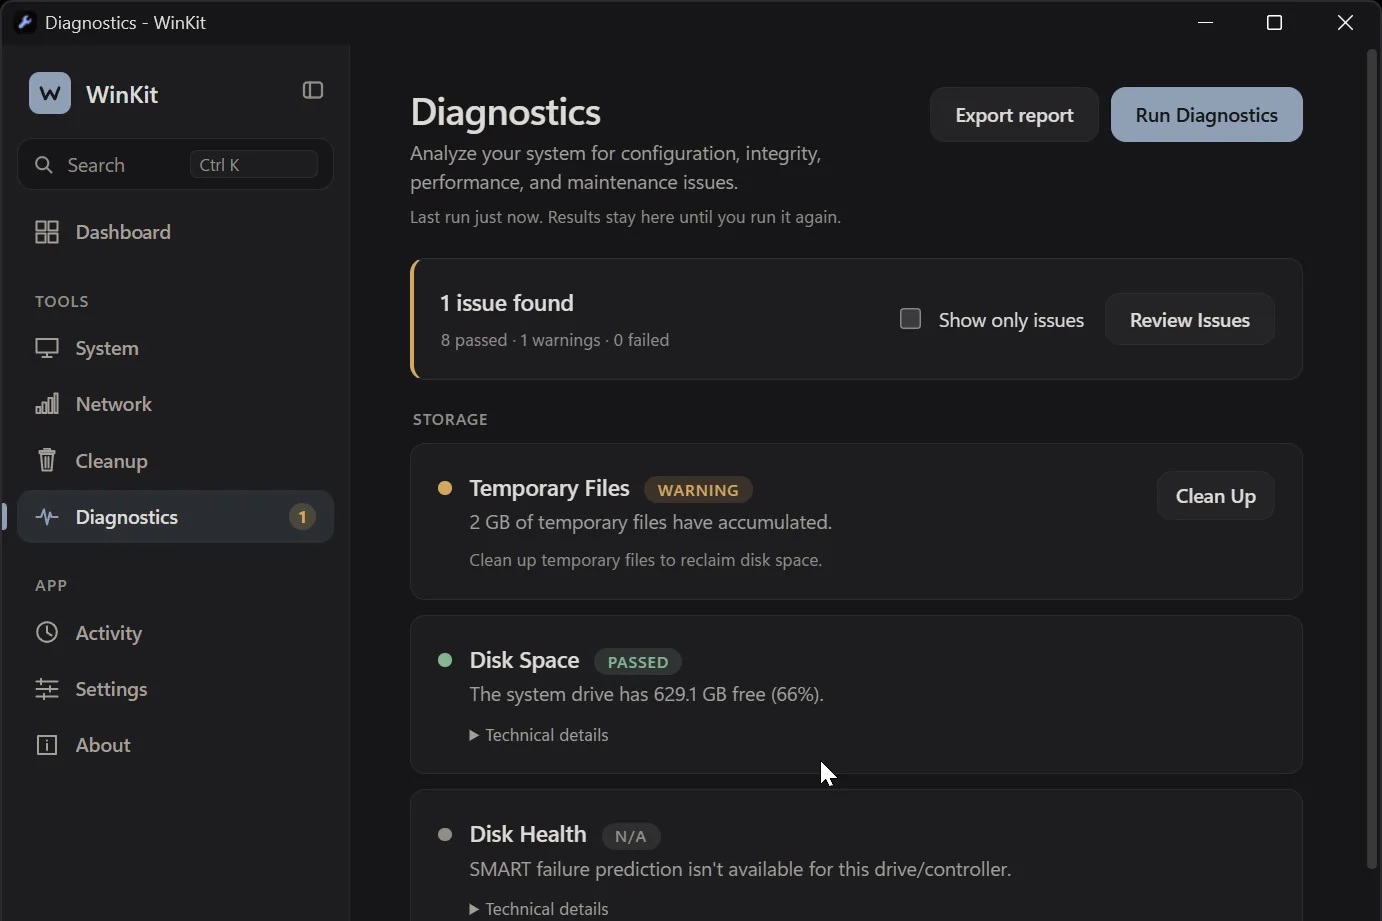Click the '1 issue found' summary heading
The height and width of the screenshot is (921, 1382).
pyautogui.click(x=507, y=303)
